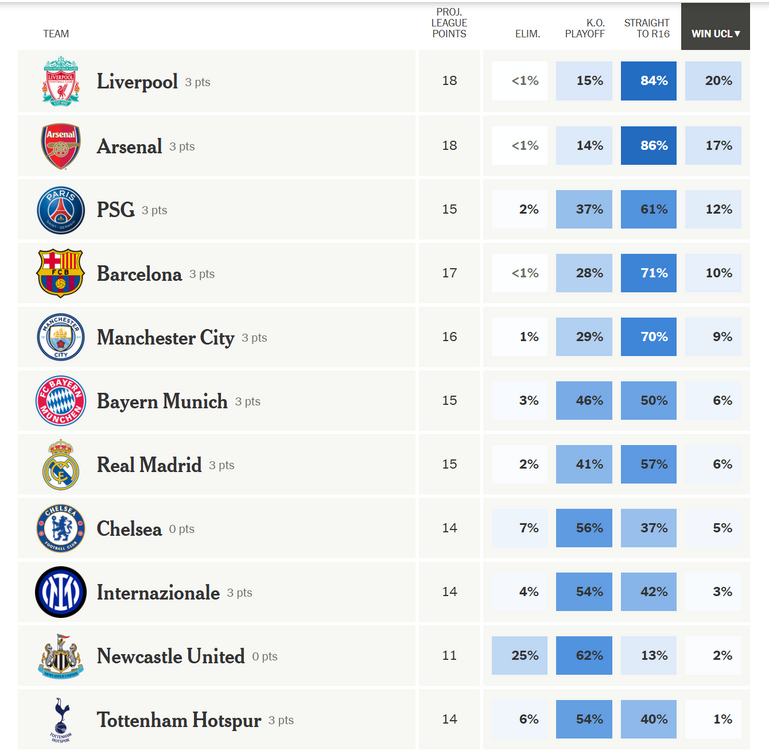Click the Tottenham Hotspur logo

(61, 720)
